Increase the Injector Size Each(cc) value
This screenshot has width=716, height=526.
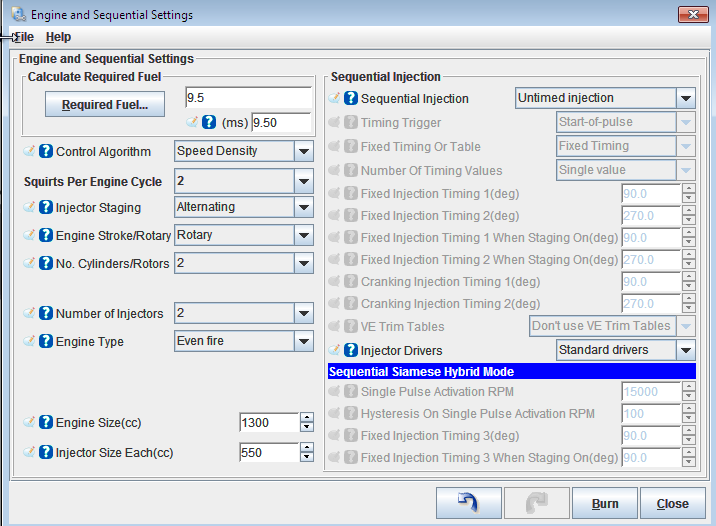[307, 447]
